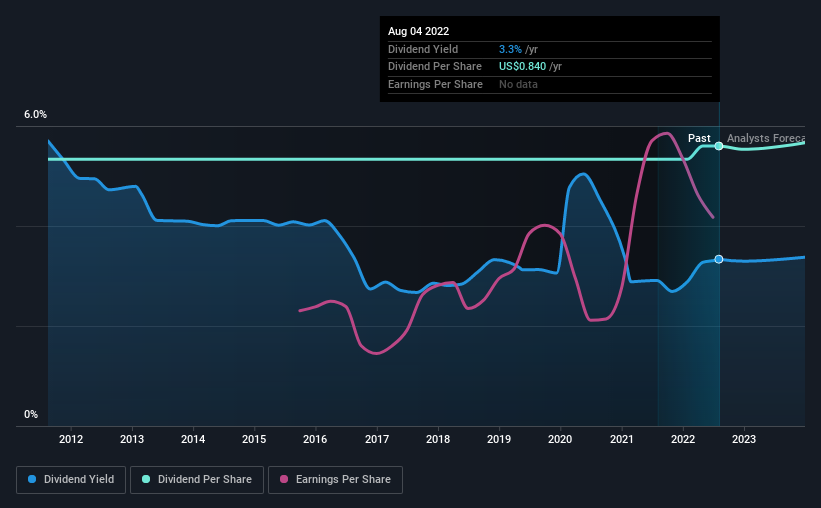Click the Analysts Forecast label

[765, 138]
